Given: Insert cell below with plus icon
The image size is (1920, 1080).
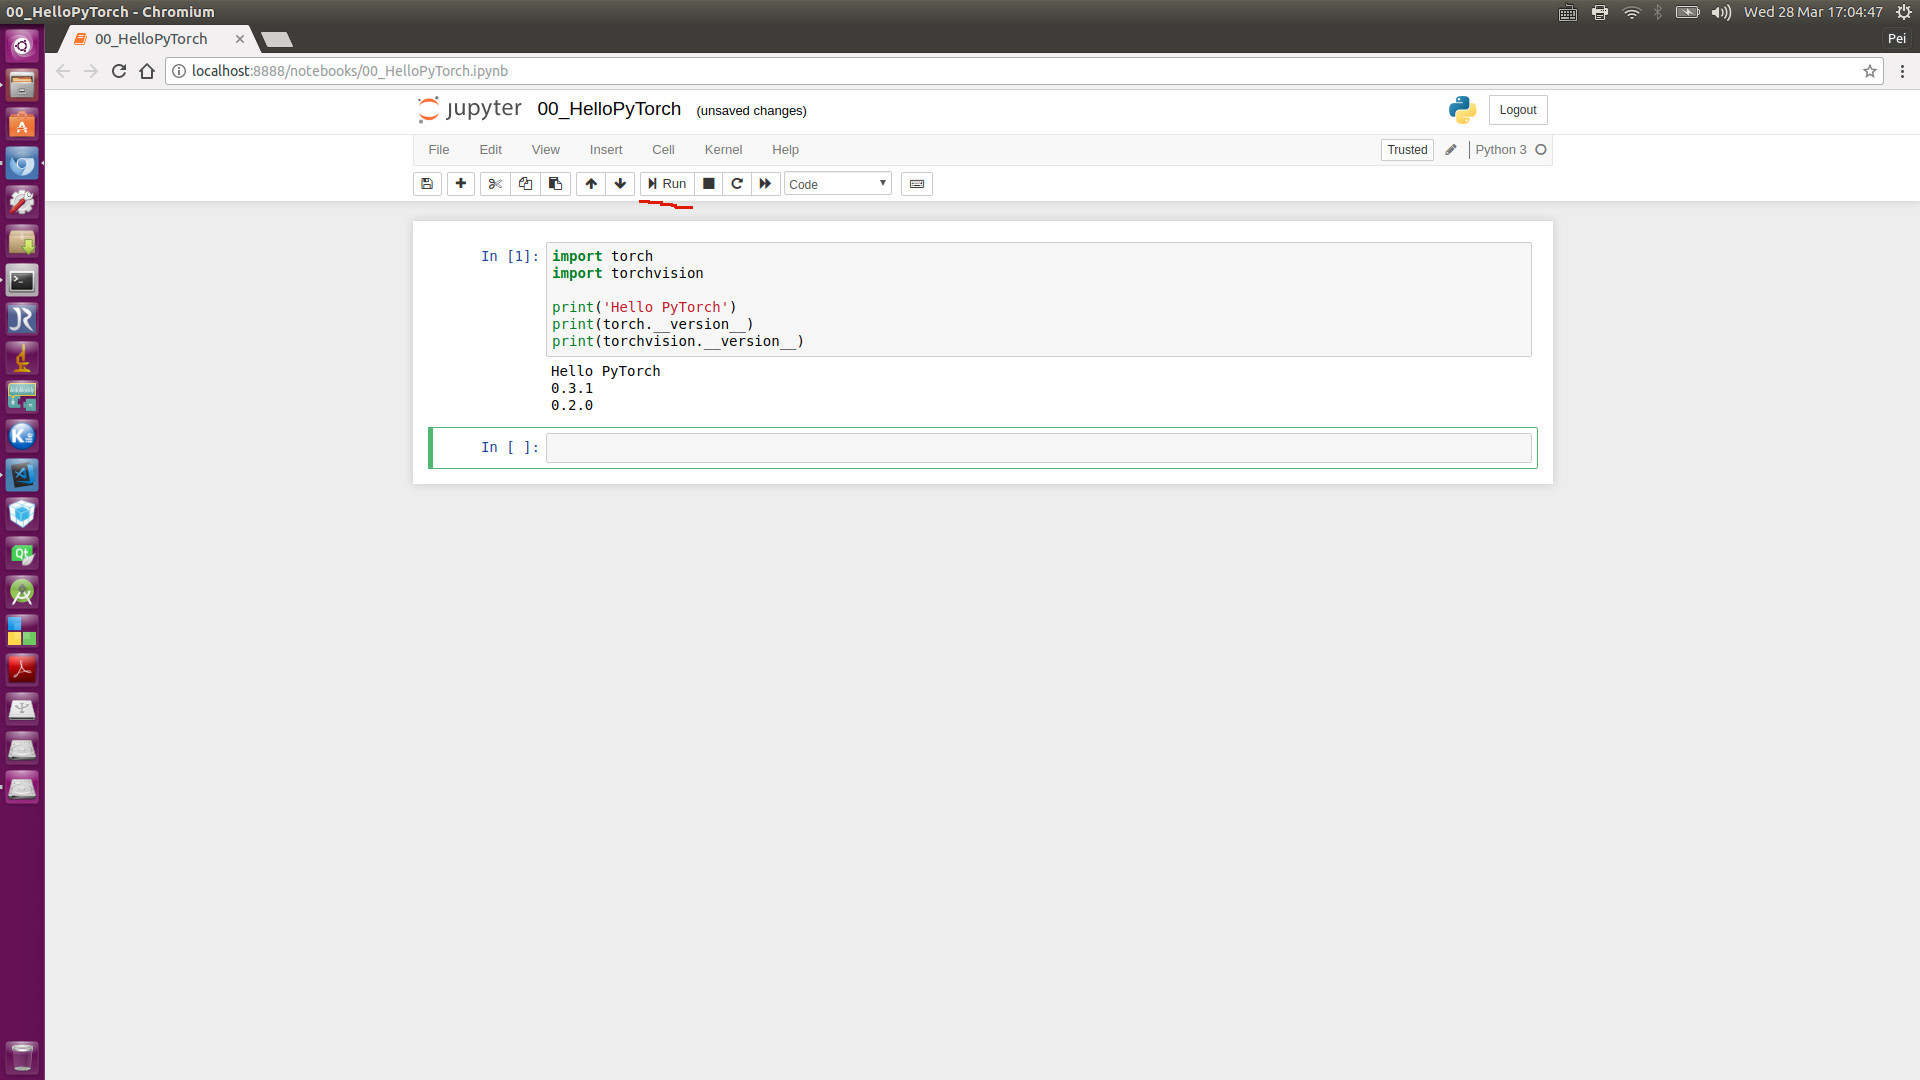Looking at the screenshot, I should click(x=461, y=184).
